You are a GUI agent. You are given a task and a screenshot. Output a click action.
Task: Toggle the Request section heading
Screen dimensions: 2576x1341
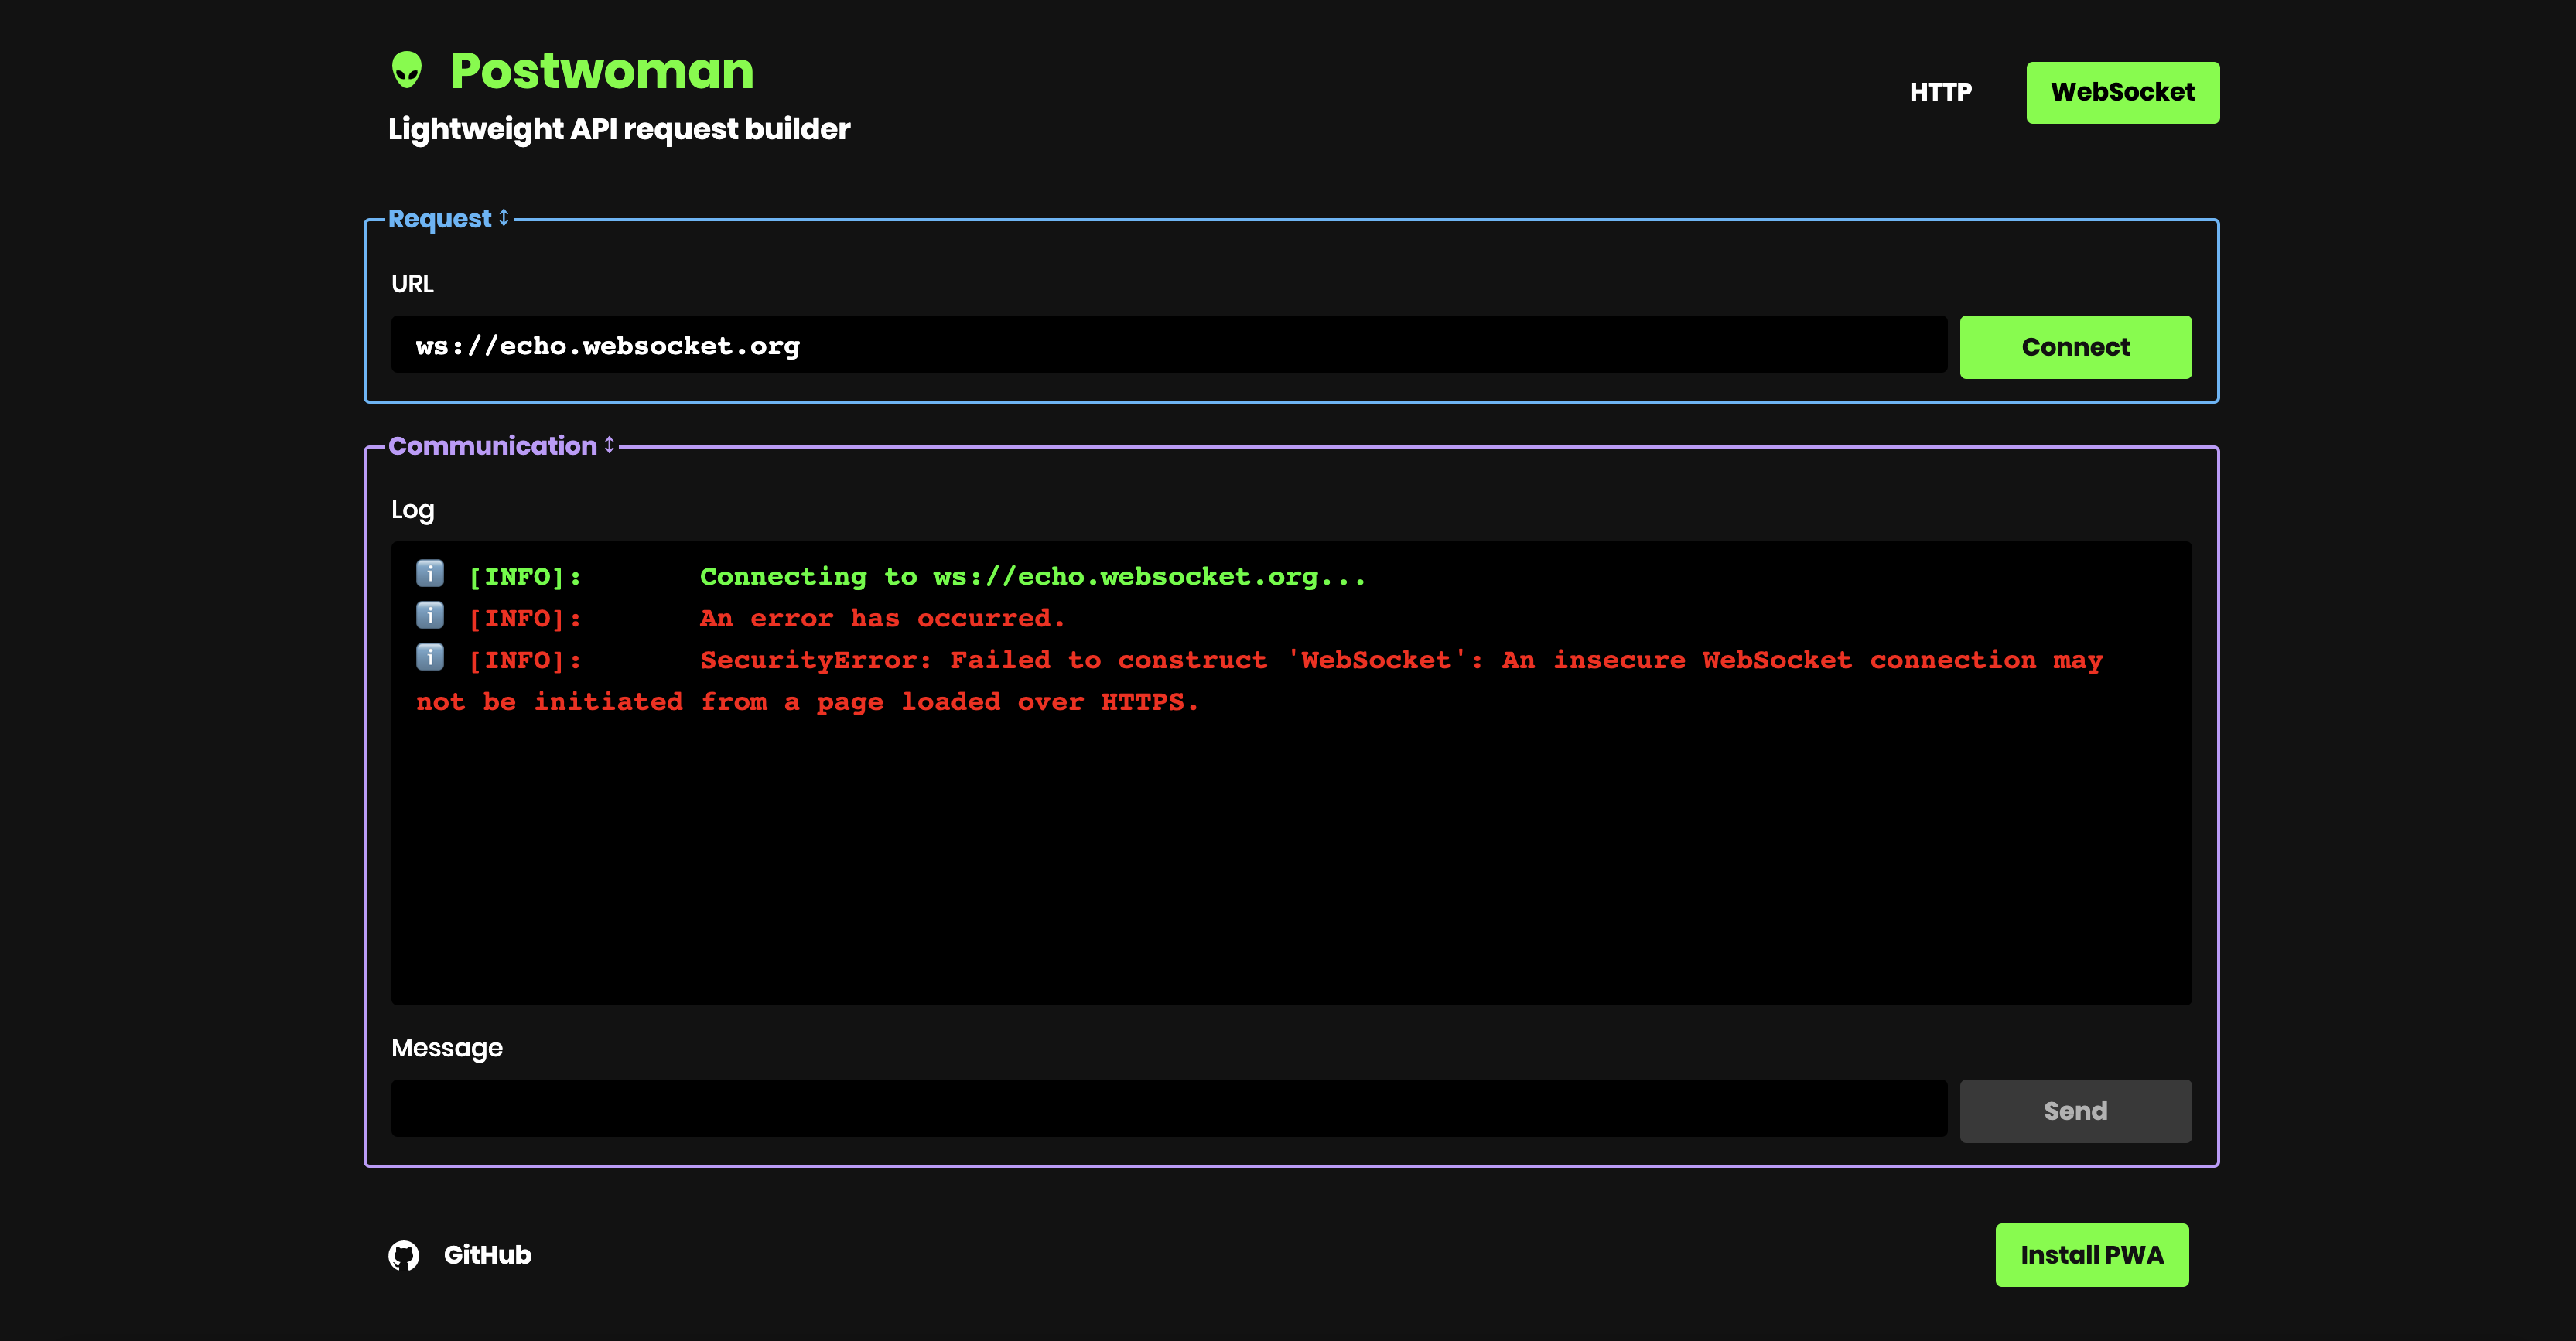coord(439,219)
